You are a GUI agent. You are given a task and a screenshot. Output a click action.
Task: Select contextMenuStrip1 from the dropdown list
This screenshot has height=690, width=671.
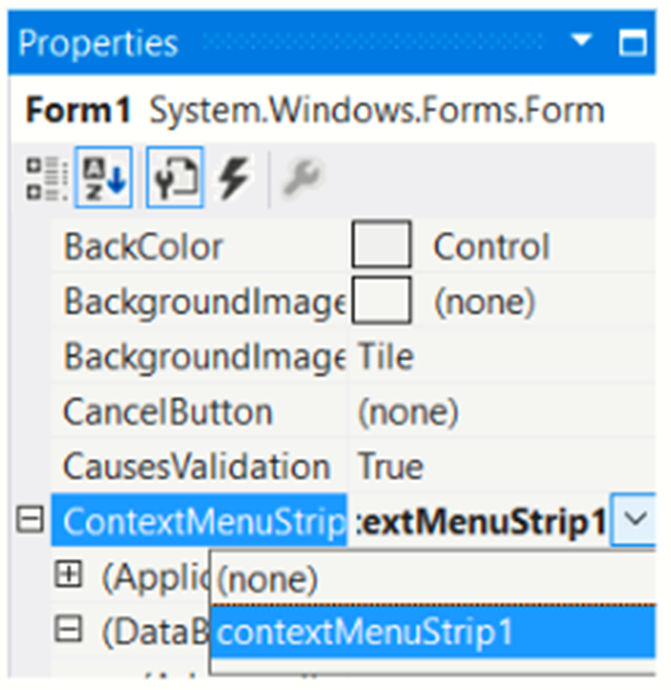[364, 632]
